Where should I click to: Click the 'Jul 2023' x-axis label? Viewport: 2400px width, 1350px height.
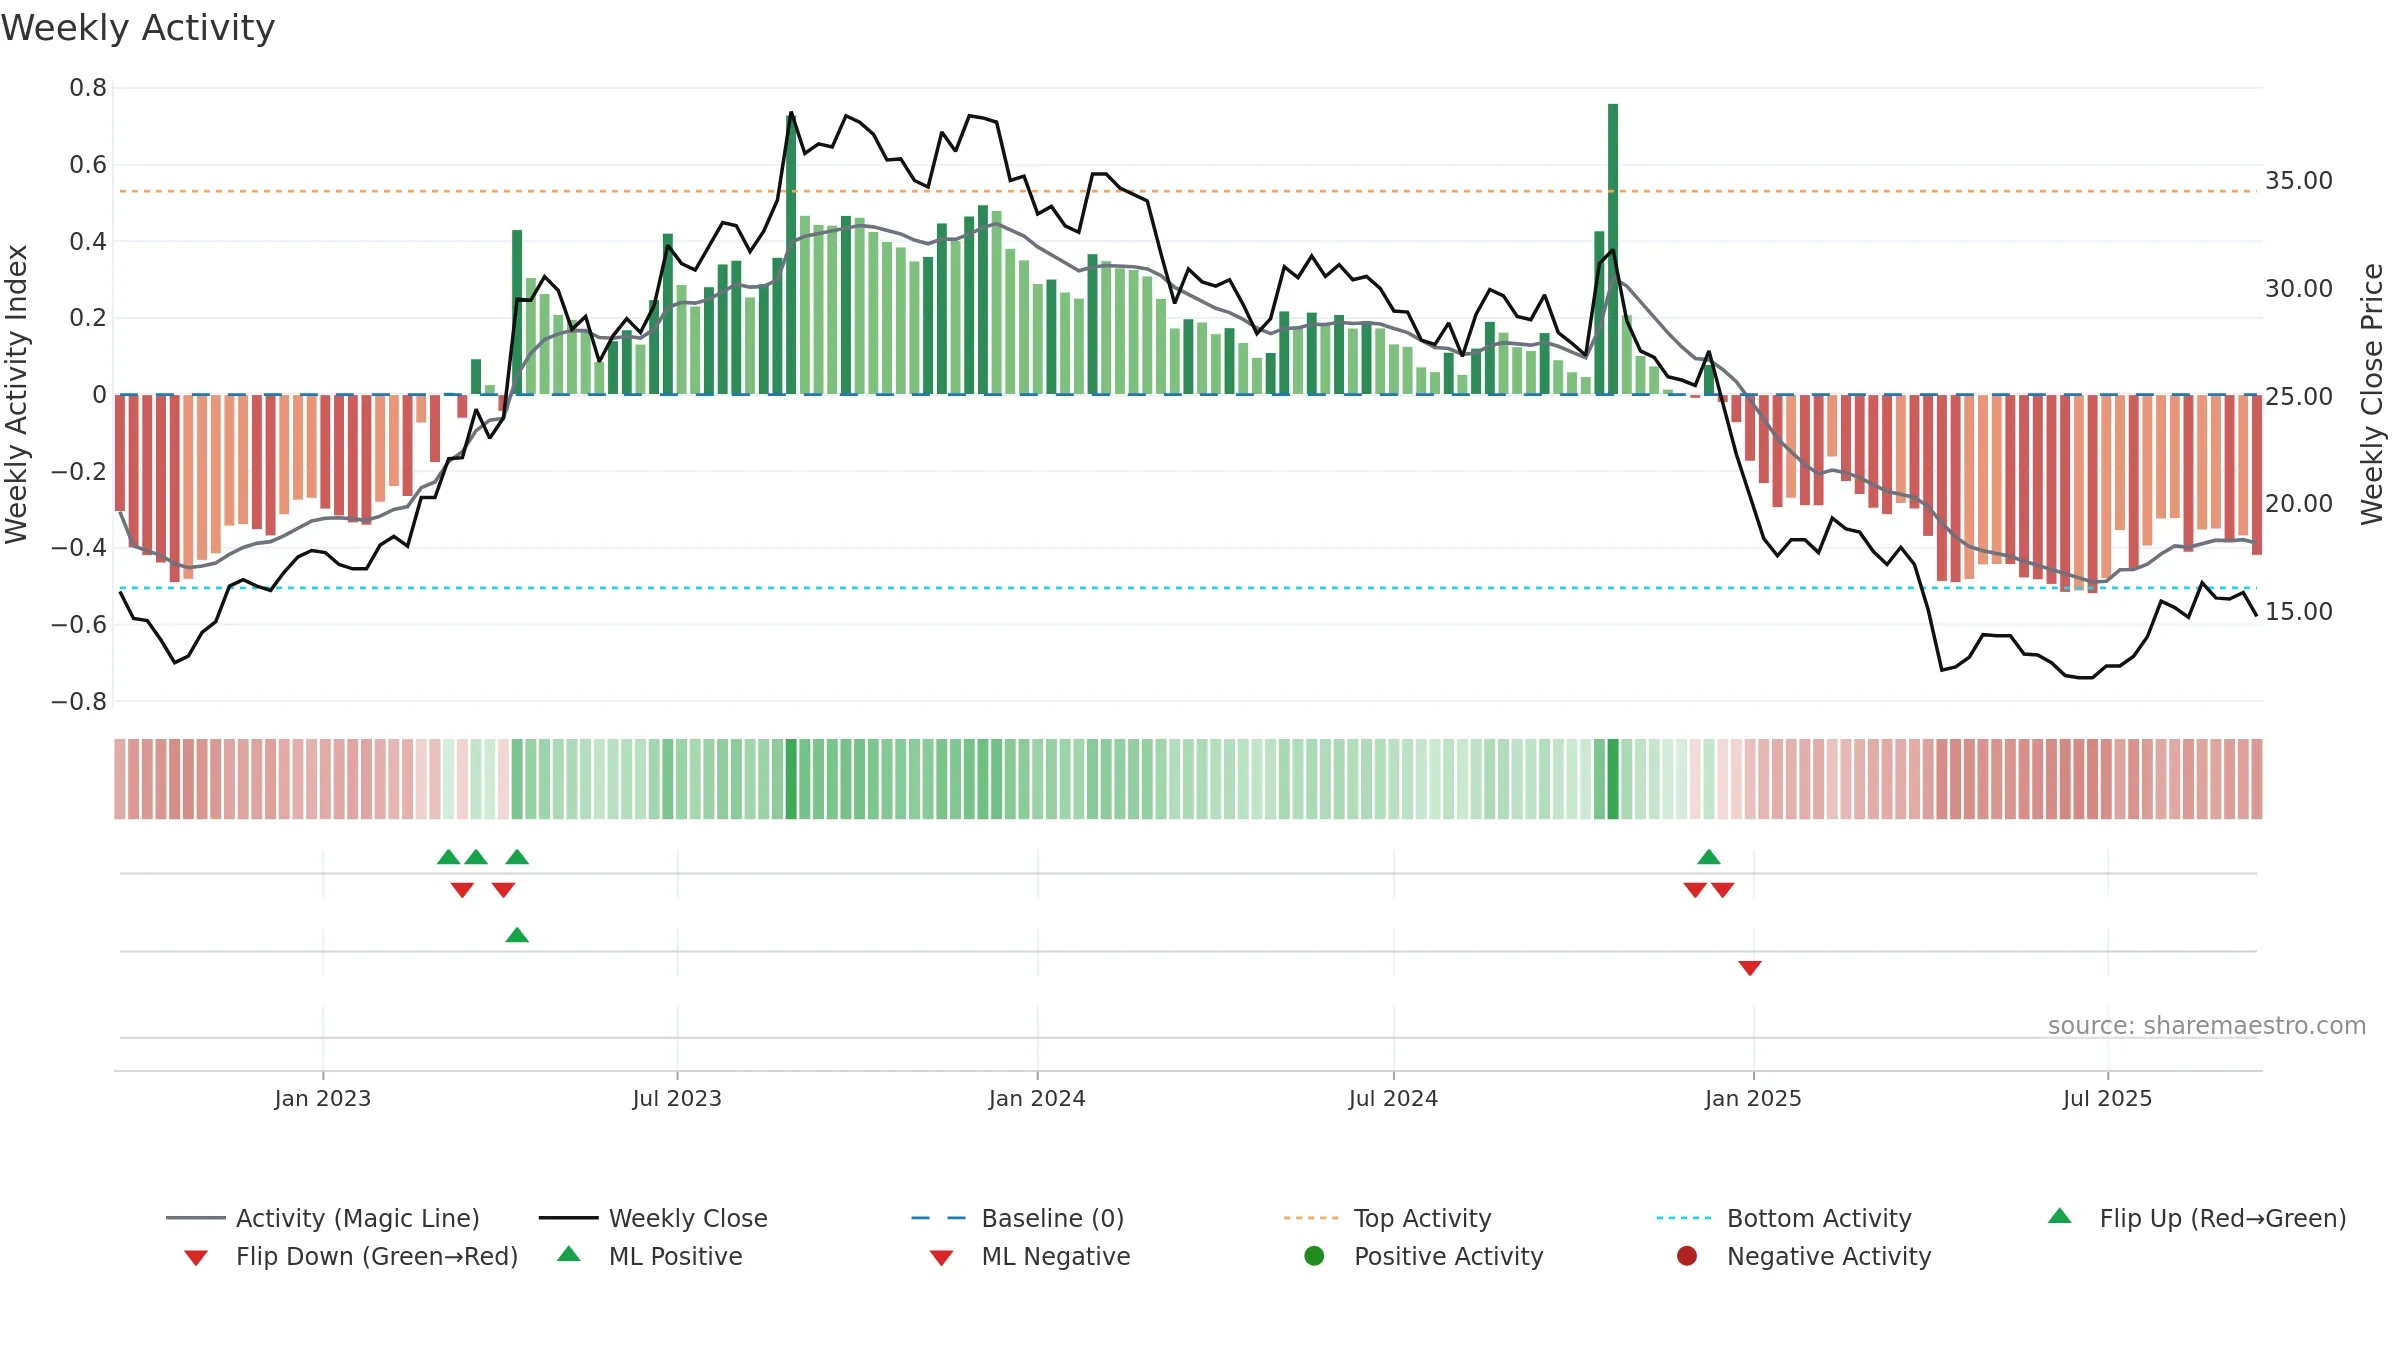[x=677, y=1098]
